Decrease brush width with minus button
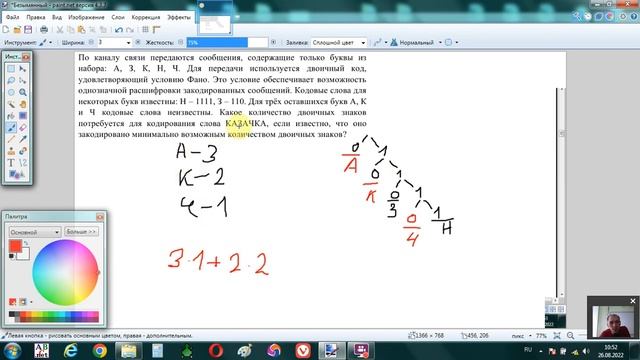Viewport: 640px width, 360px height. click(x=91, y=42)
